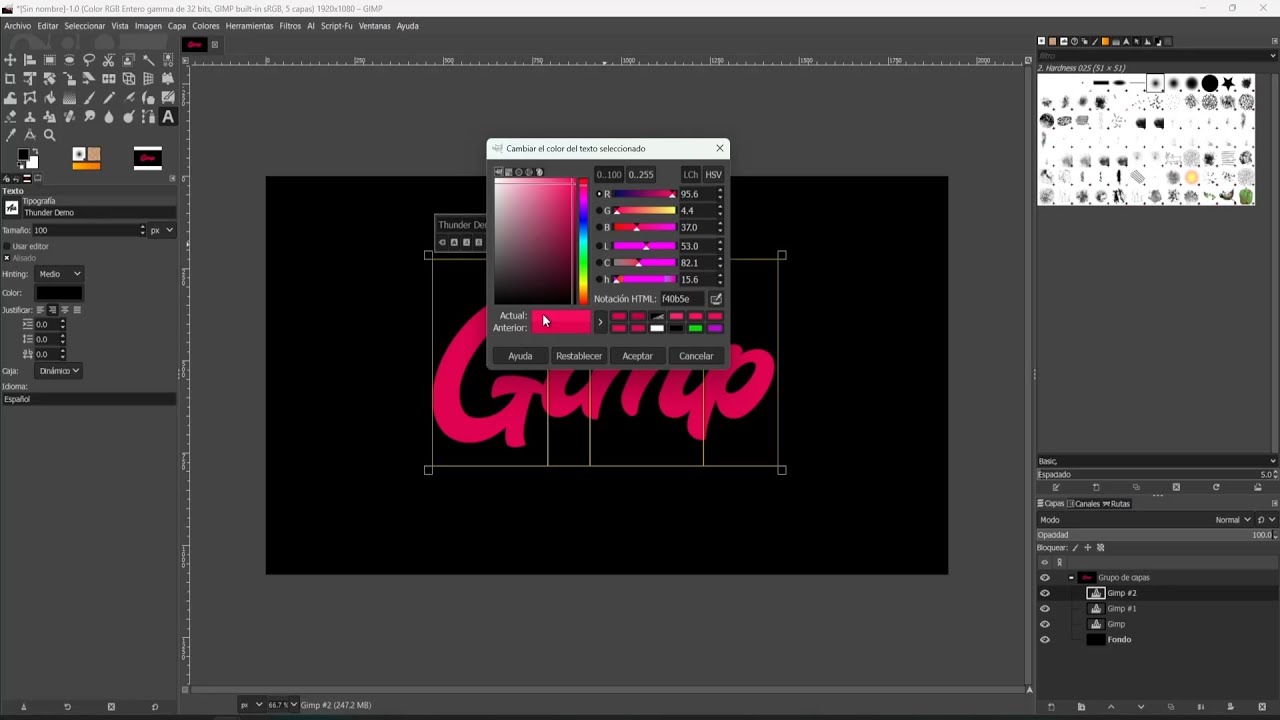Image resolution: width=1280 pixels, height=720 pixels.
Task: Open the size unit px dropdown
Action: (162, 230)
